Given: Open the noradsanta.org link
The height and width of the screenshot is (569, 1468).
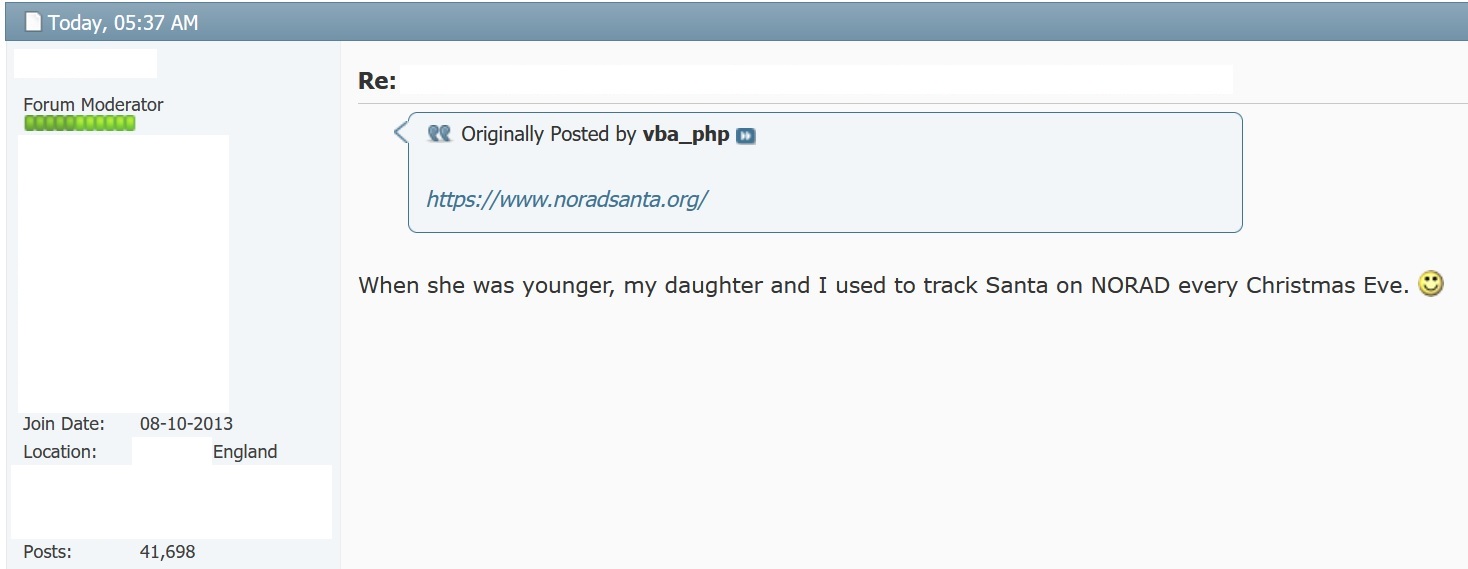Looking at the screenshot, I should (x=567, y=198).
